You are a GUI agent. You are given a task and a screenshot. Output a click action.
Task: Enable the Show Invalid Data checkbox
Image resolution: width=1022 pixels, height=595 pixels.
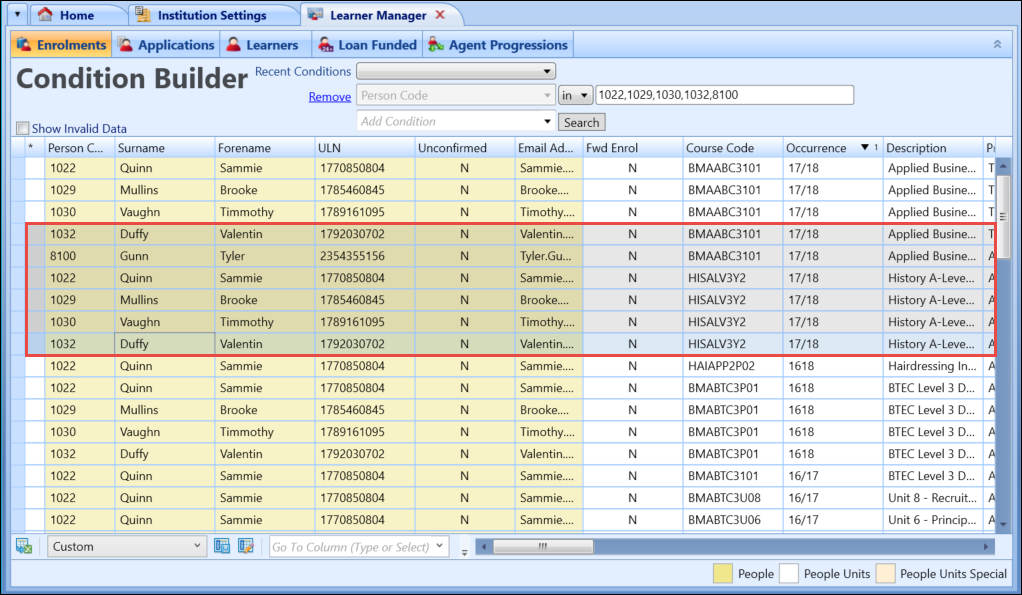tap(23, 128)
